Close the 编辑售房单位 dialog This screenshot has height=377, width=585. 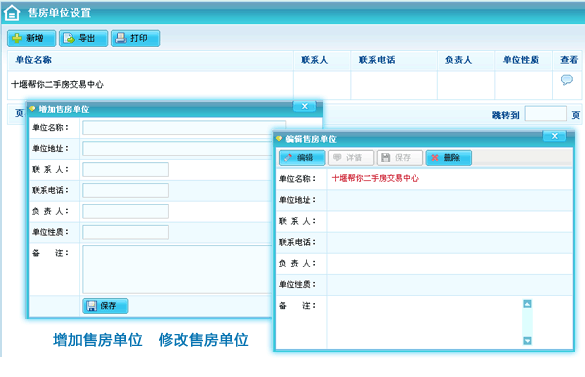click(x=555, y=136)
